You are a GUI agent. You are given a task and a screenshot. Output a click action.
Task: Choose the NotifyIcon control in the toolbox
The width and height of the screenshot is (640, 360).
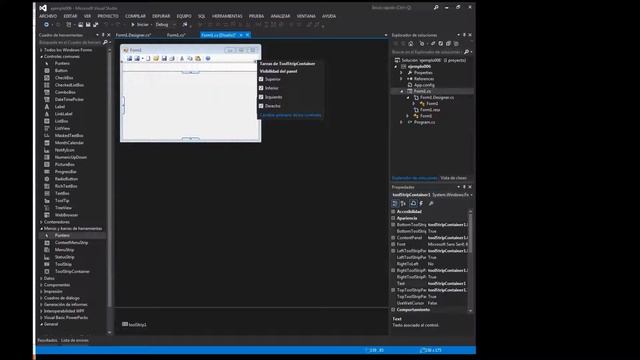pos(64,150)
